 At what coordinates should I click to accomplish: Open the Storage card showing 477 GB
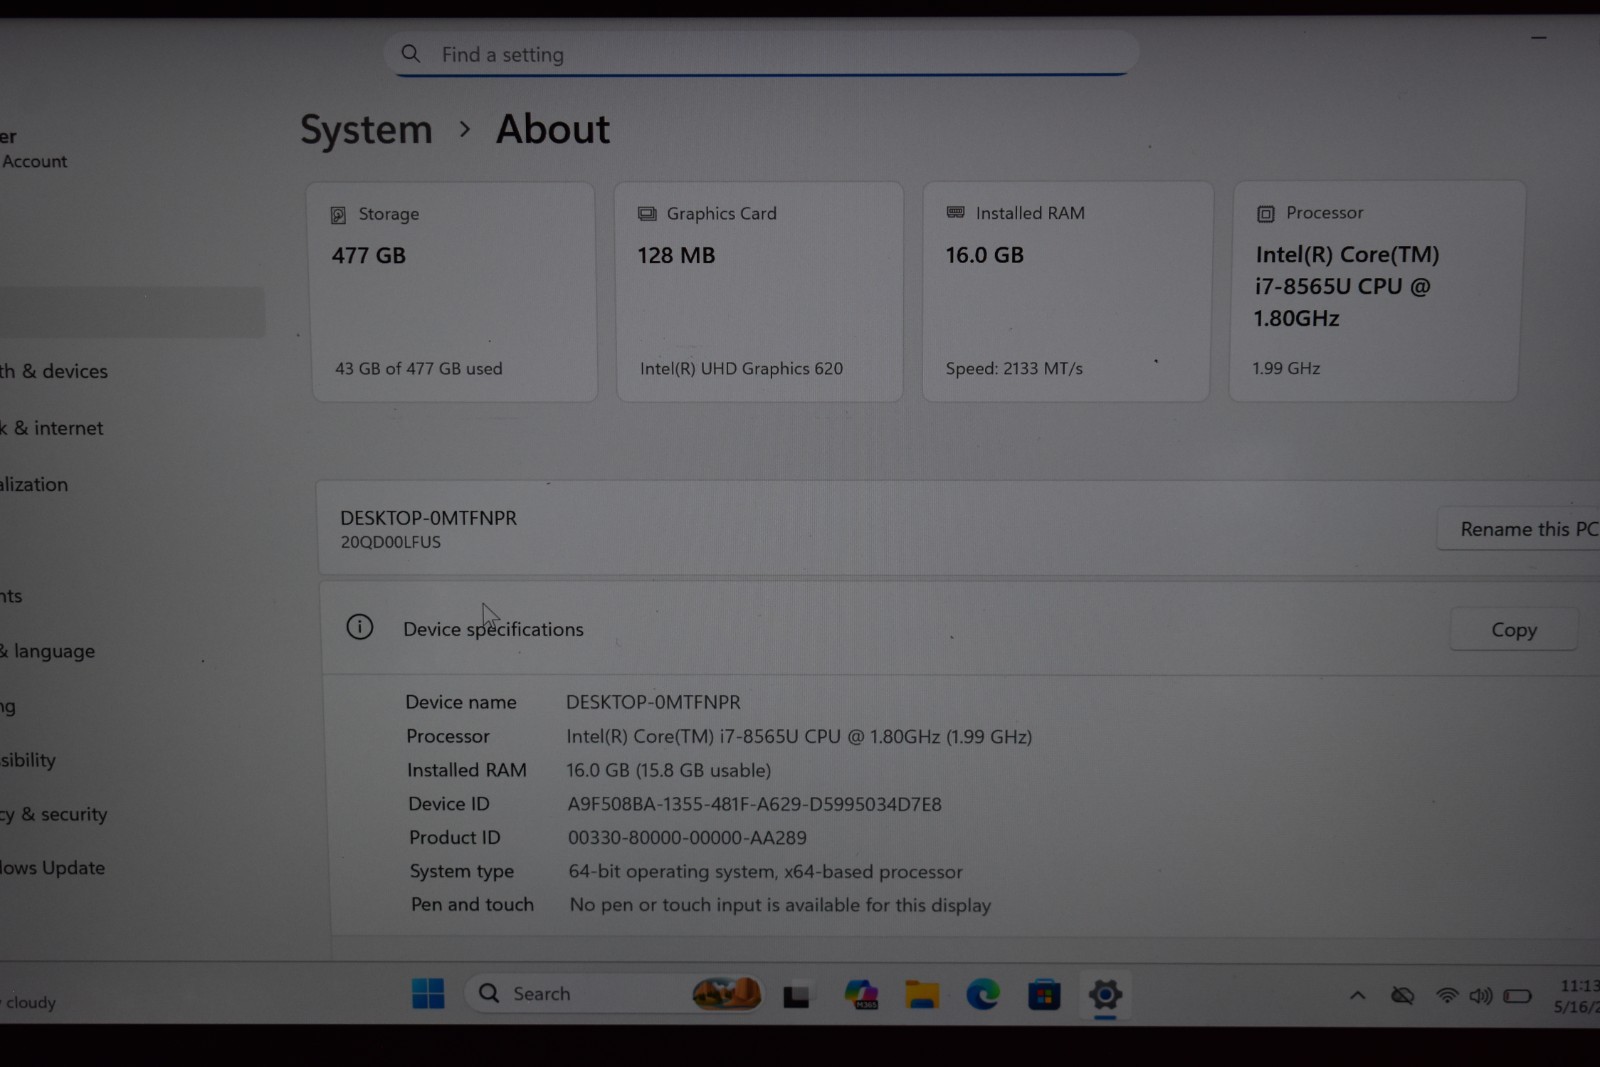click(x=454, y=292)
